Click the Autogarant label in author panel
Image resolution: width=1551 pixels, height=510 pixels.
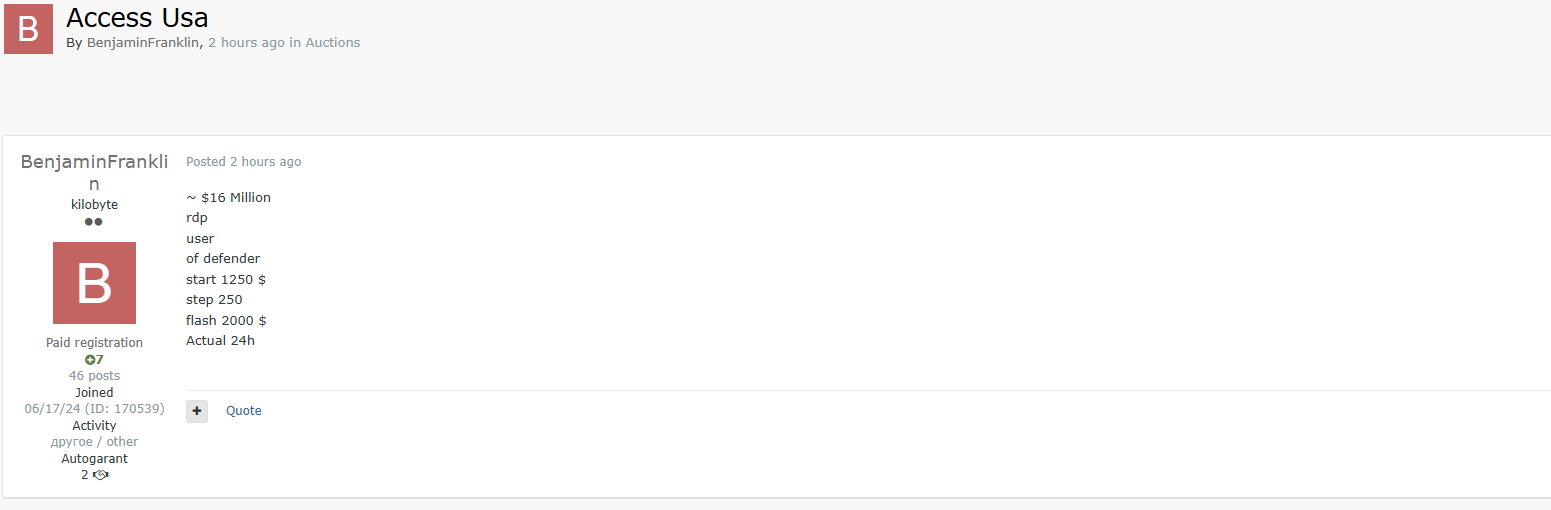pos(94,459)
